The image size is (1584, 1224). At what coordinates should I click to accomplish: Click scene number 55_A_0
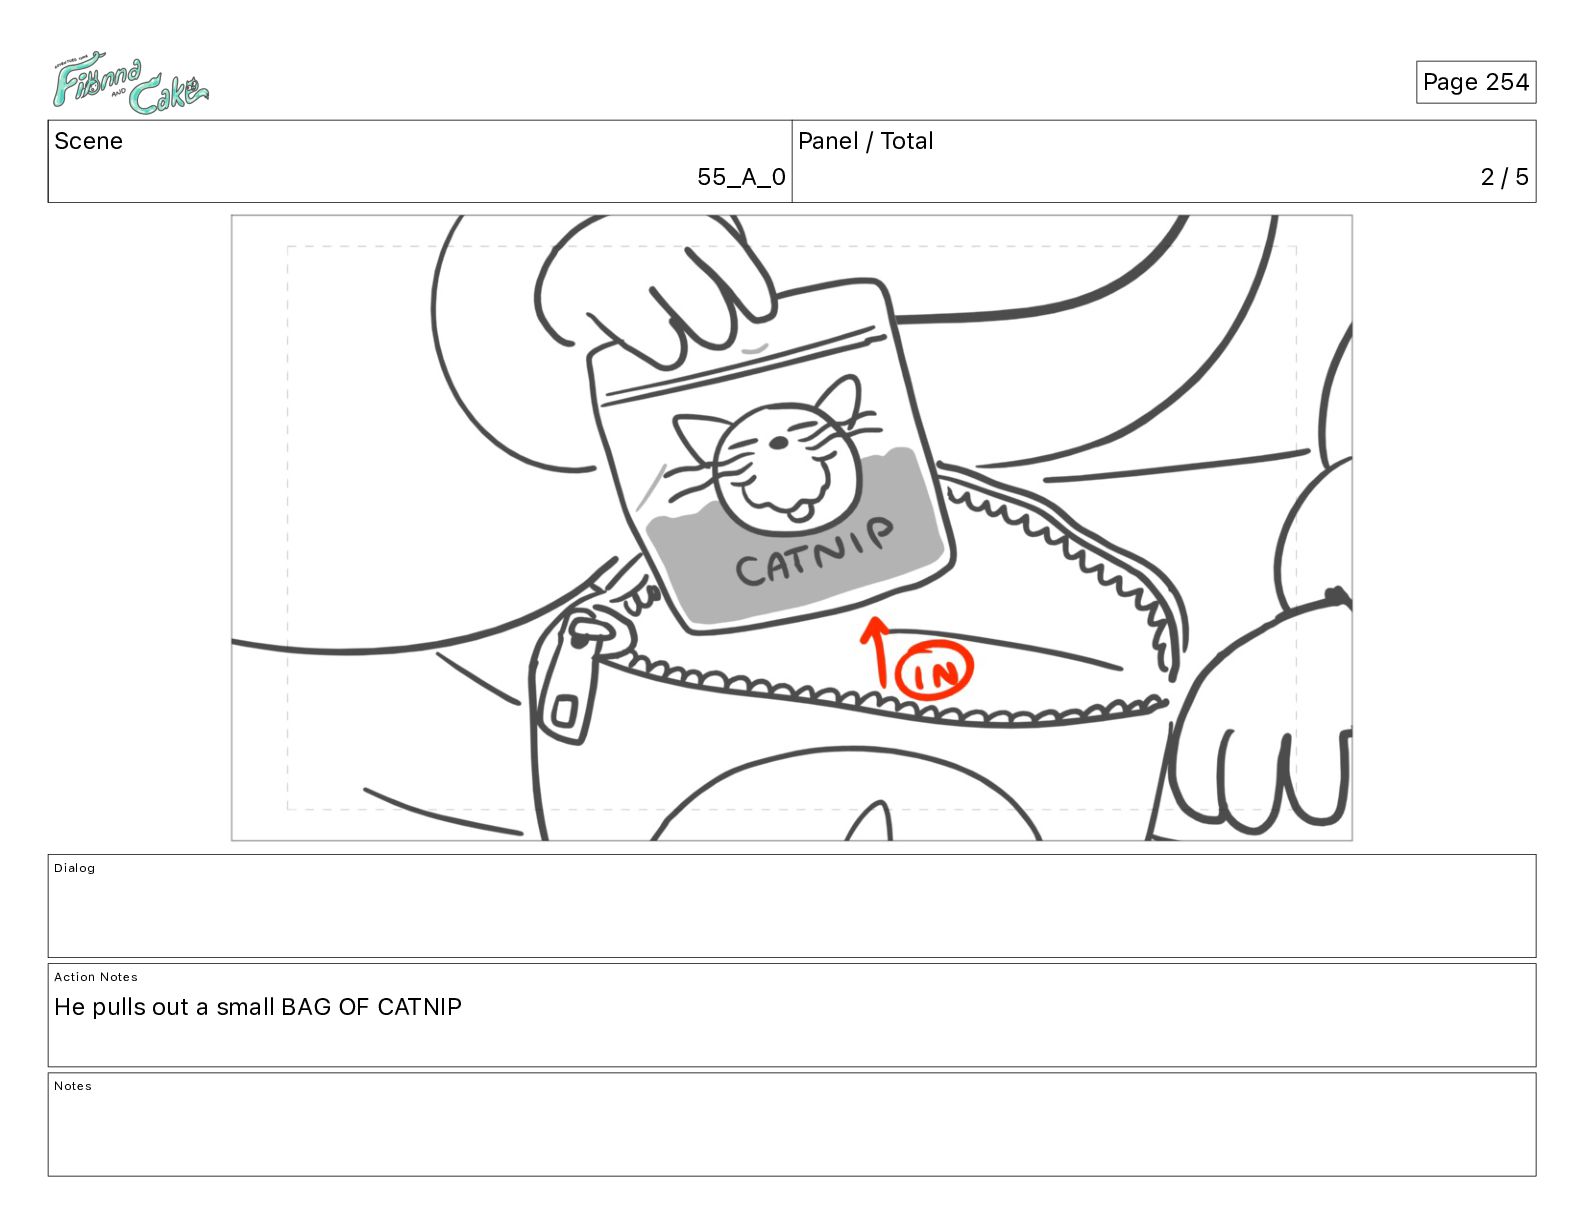click(x=741, y=177)
